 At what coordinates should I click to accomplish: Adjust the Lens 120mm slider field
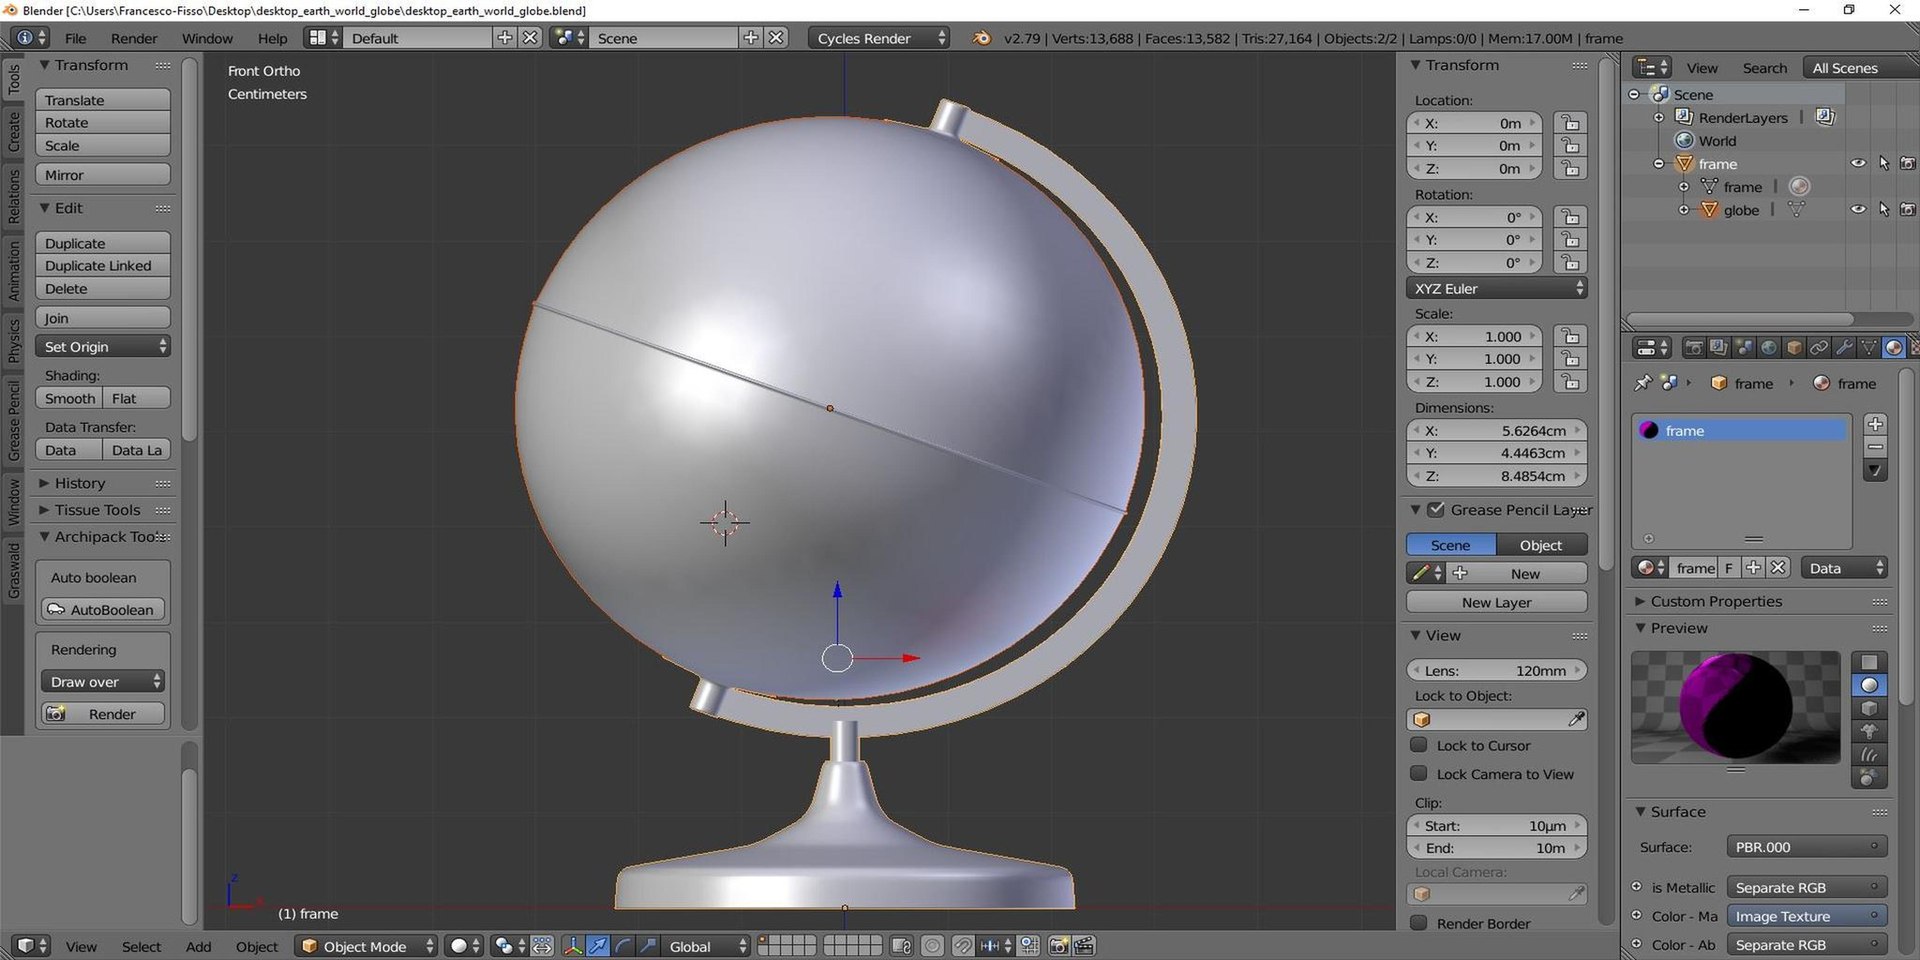coord(1497,670)
